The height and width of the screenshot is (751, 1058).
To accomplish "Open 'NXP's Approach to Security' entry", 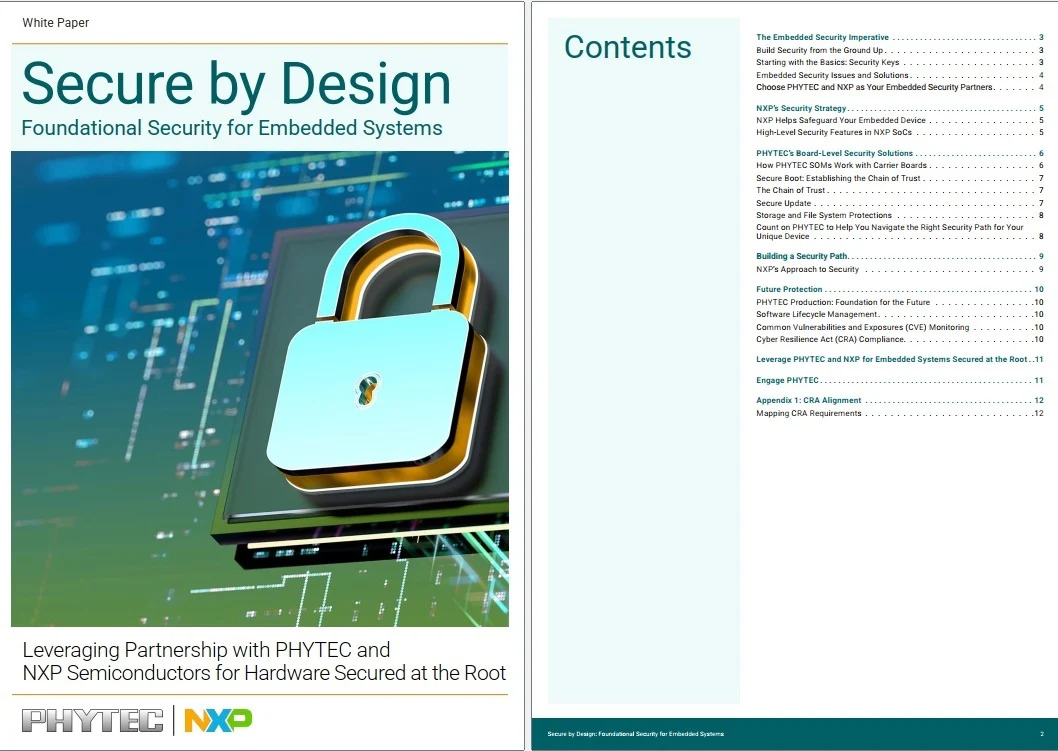I will pos(899,269).
